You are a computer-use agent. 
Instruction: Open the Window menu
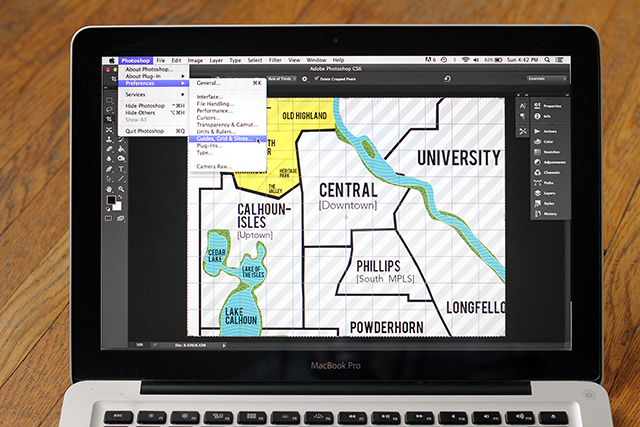point(316,60)
